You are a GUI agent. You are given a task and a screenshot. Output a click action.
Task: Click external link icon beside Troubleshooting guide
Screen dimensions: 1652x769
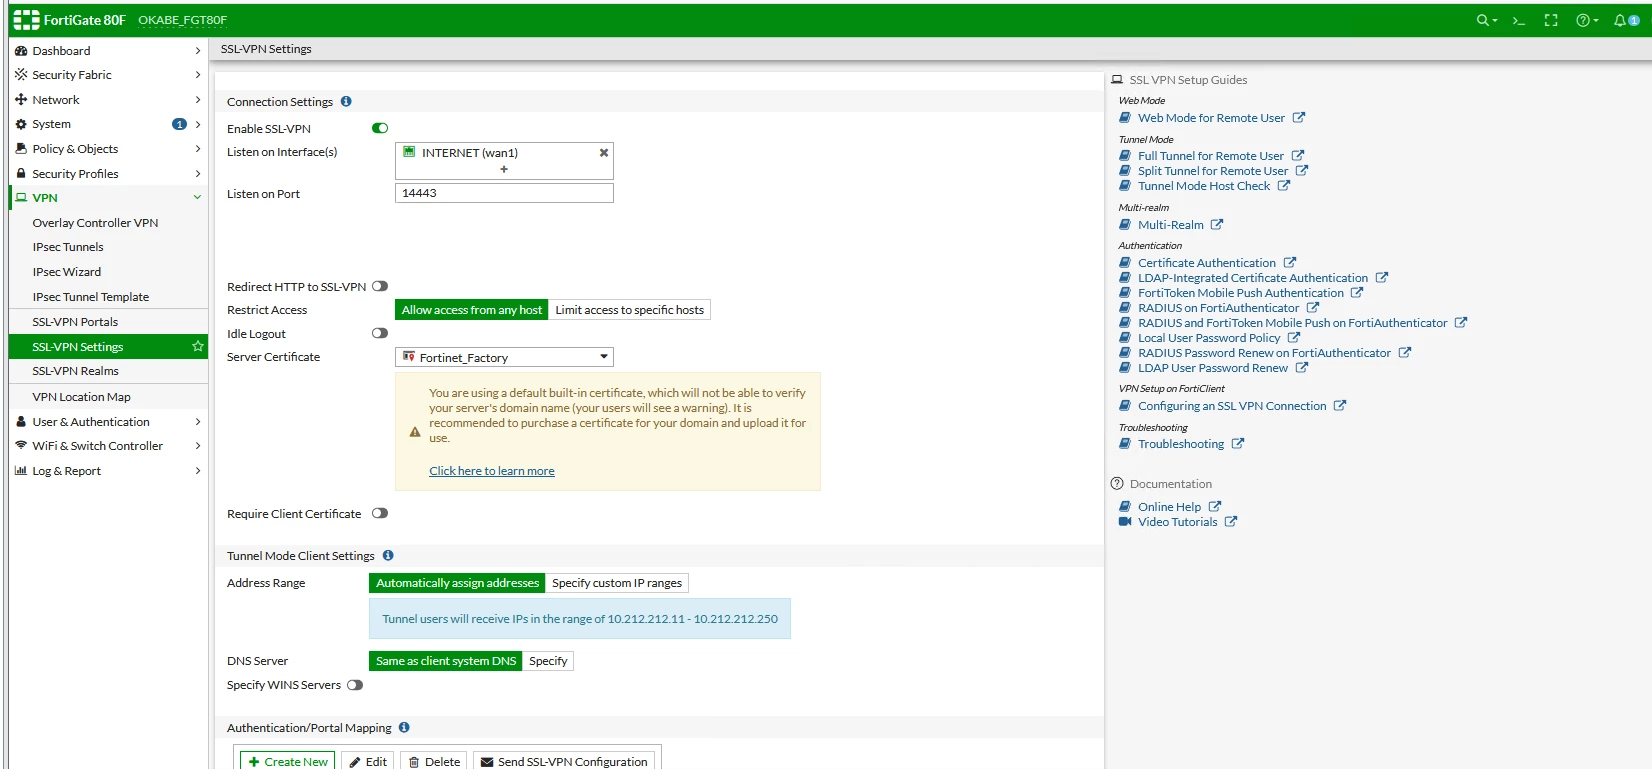(1238, 443)
